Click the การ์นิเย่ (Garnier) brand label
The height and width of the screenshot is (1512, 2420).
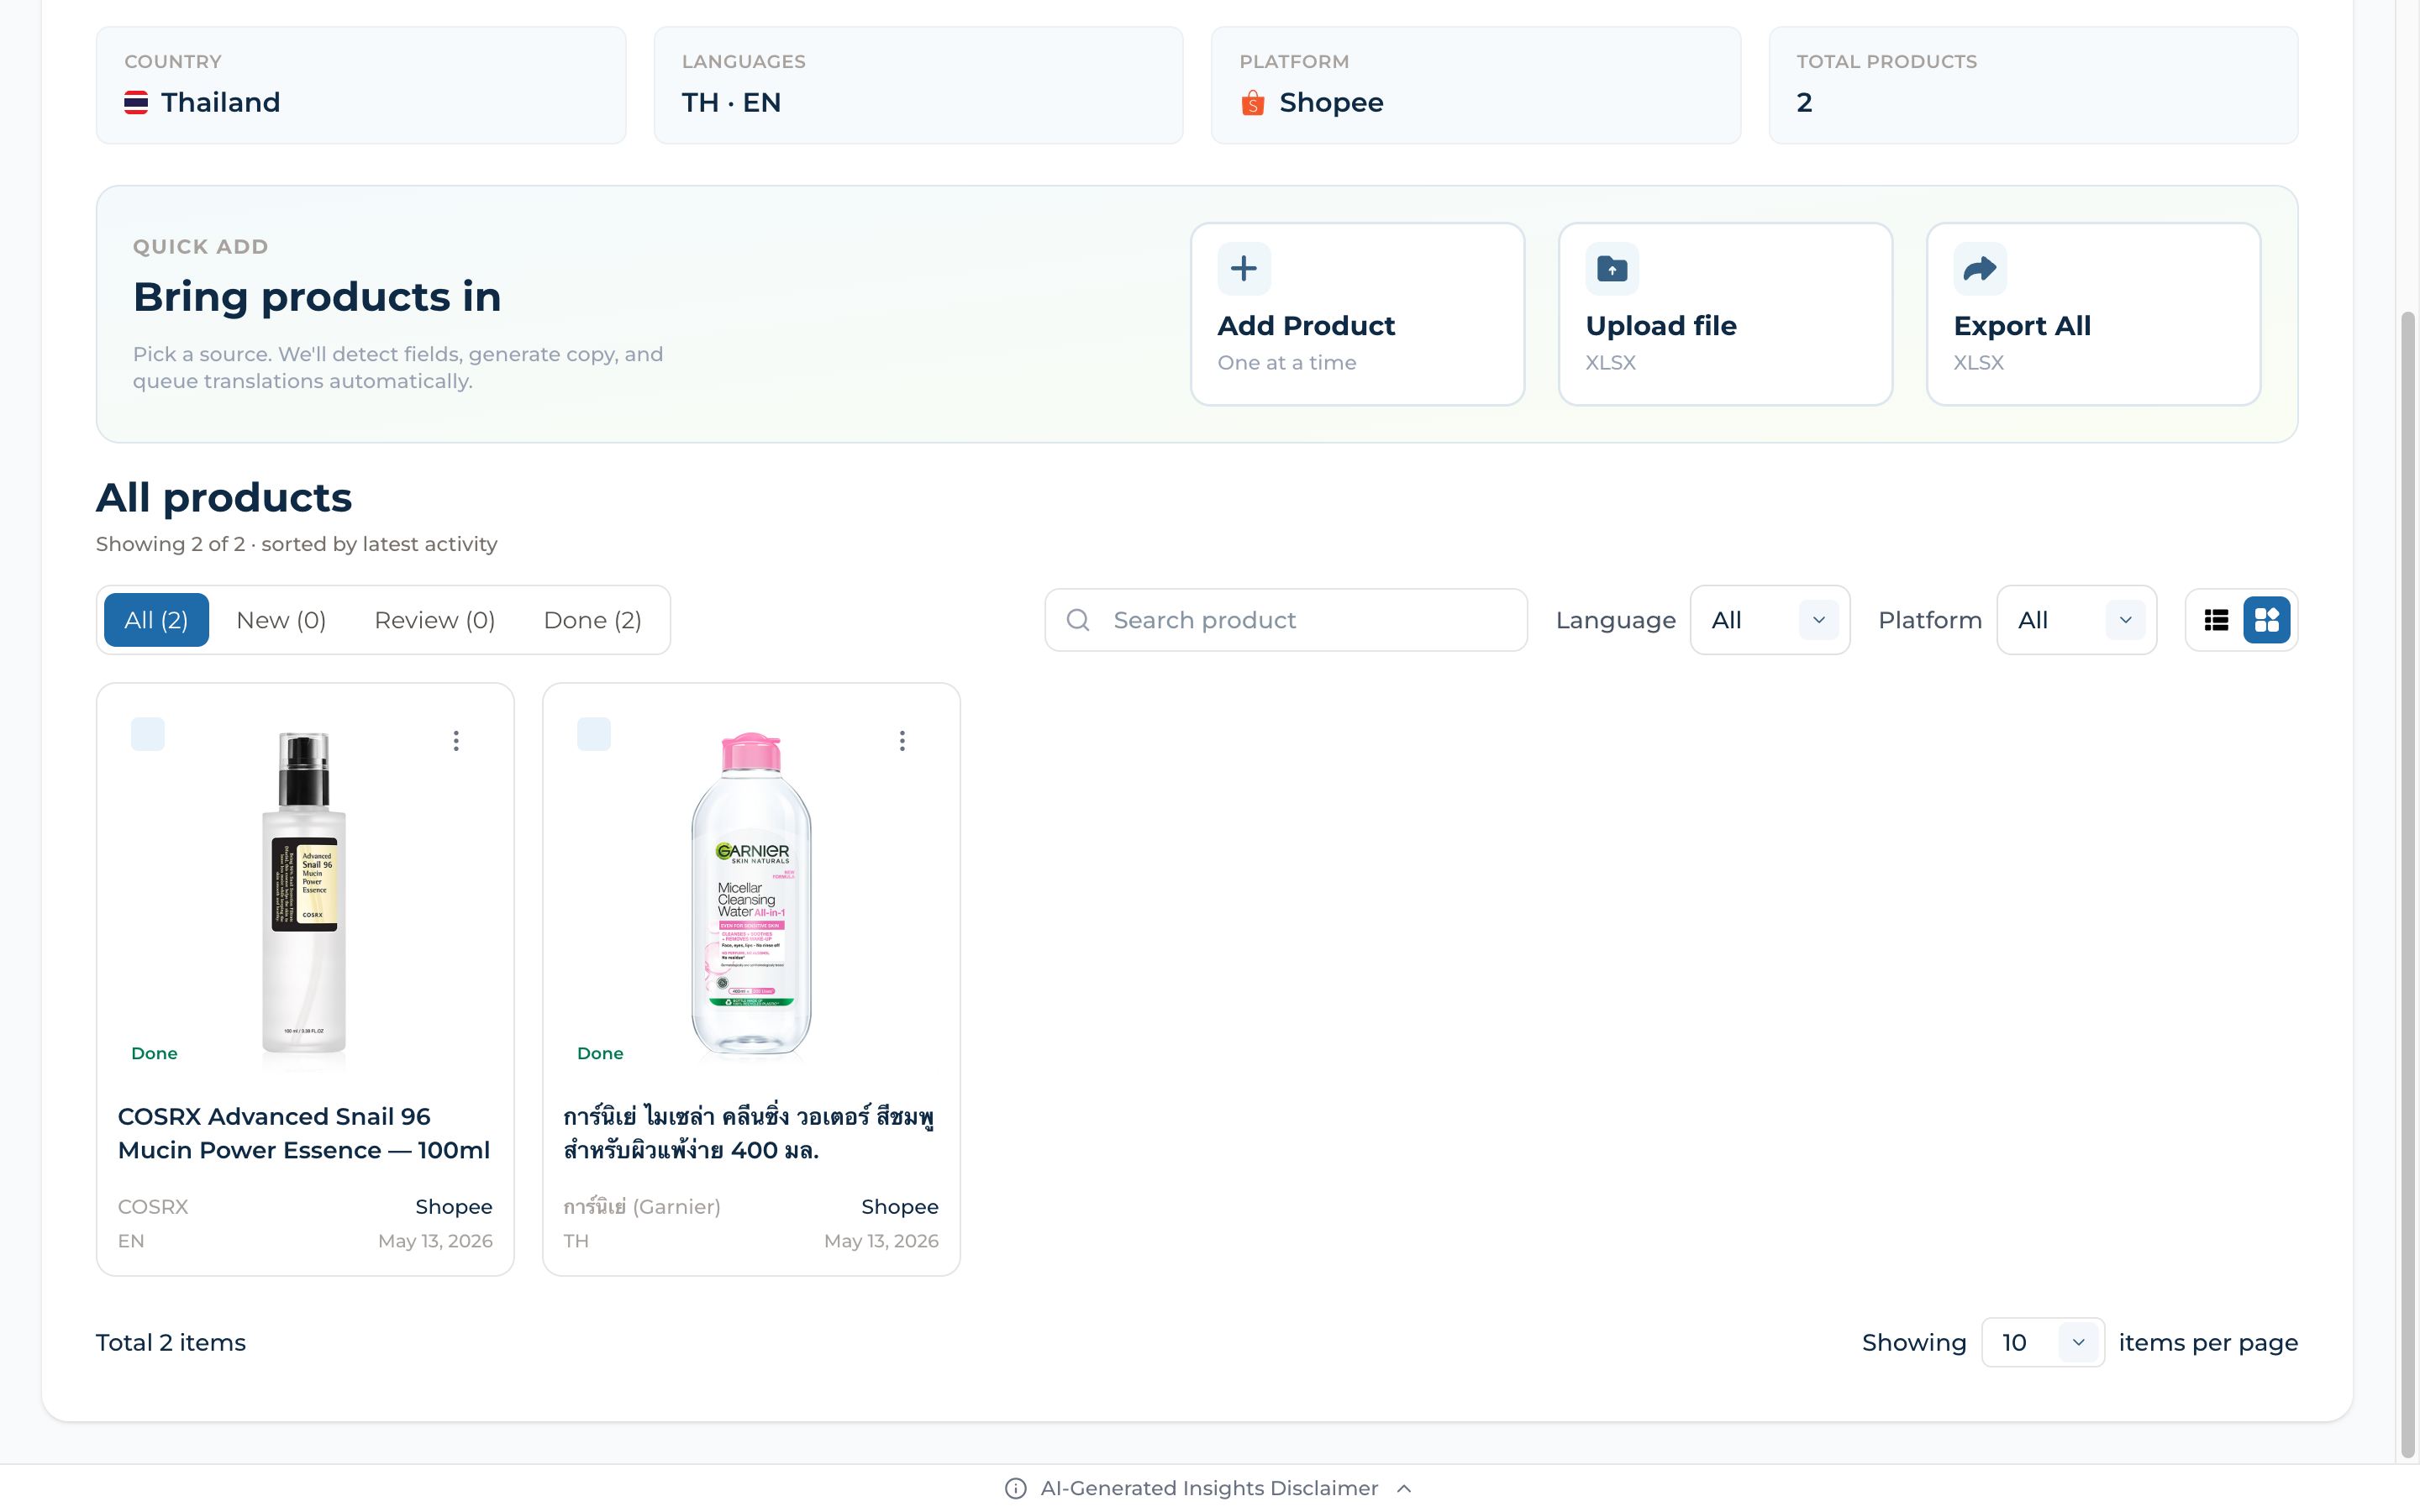point(642,1207)
